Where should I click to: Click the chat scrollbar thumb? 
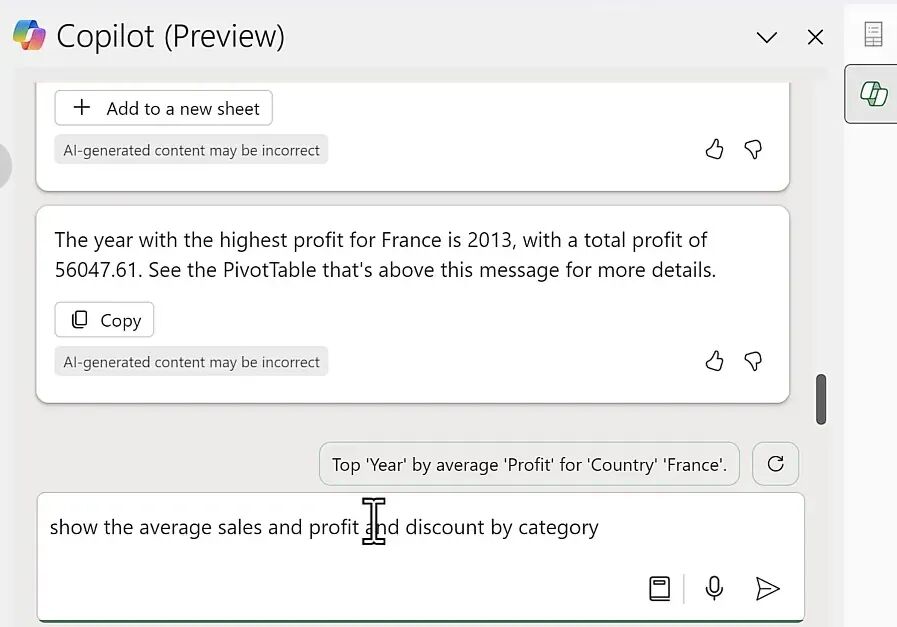(x=821, y=399)
